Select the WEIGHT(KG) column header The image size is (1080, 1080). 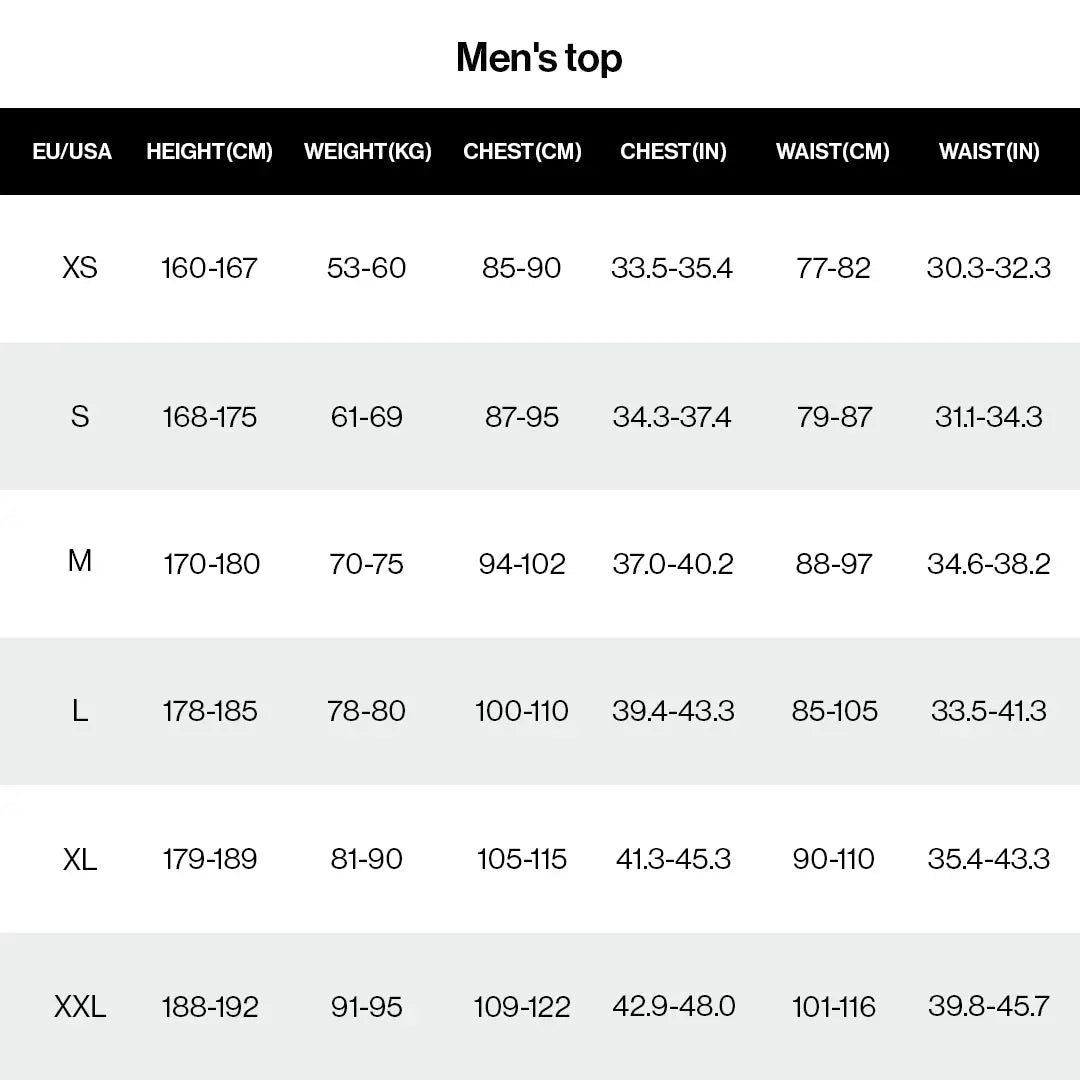click(368, 152)
